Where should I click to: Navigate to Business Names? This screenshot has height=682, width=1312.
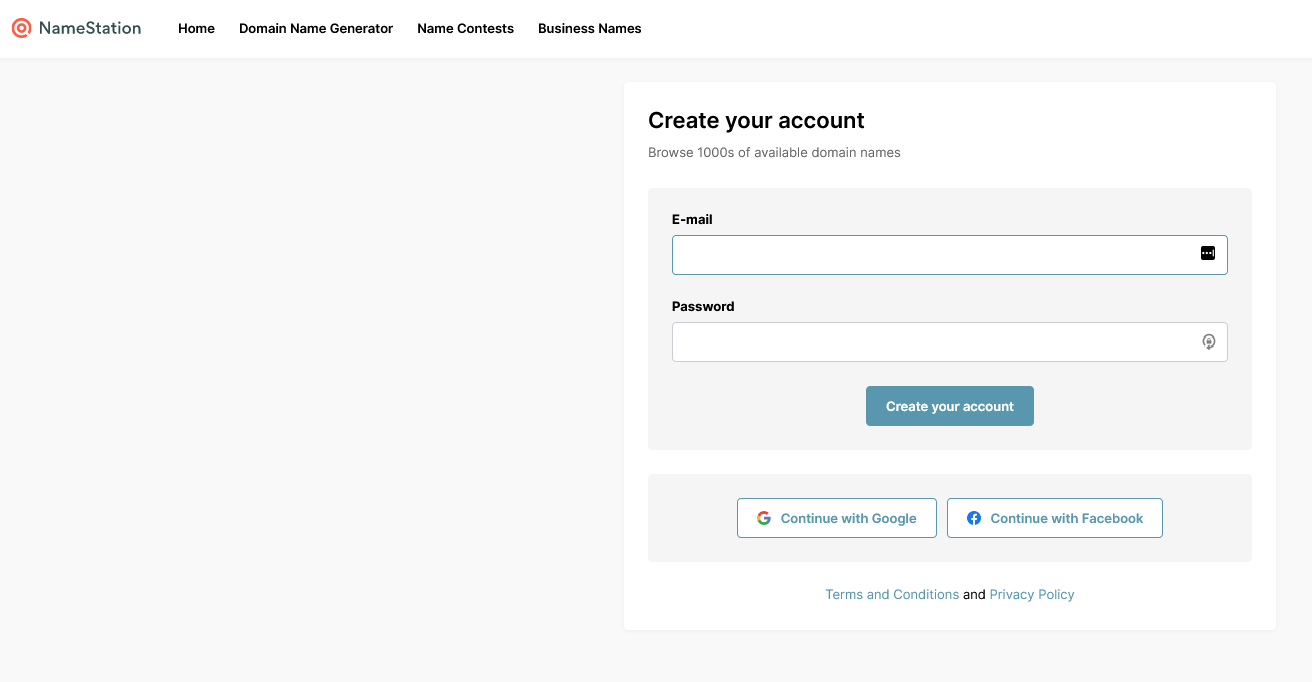point(590,28)
